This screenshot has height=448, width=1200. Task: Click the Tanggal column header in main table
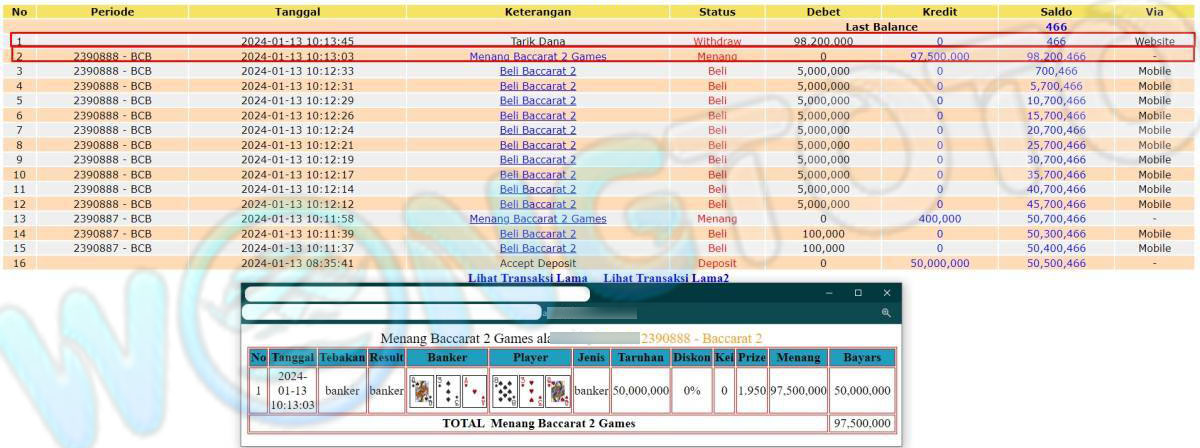pos(298,12)
